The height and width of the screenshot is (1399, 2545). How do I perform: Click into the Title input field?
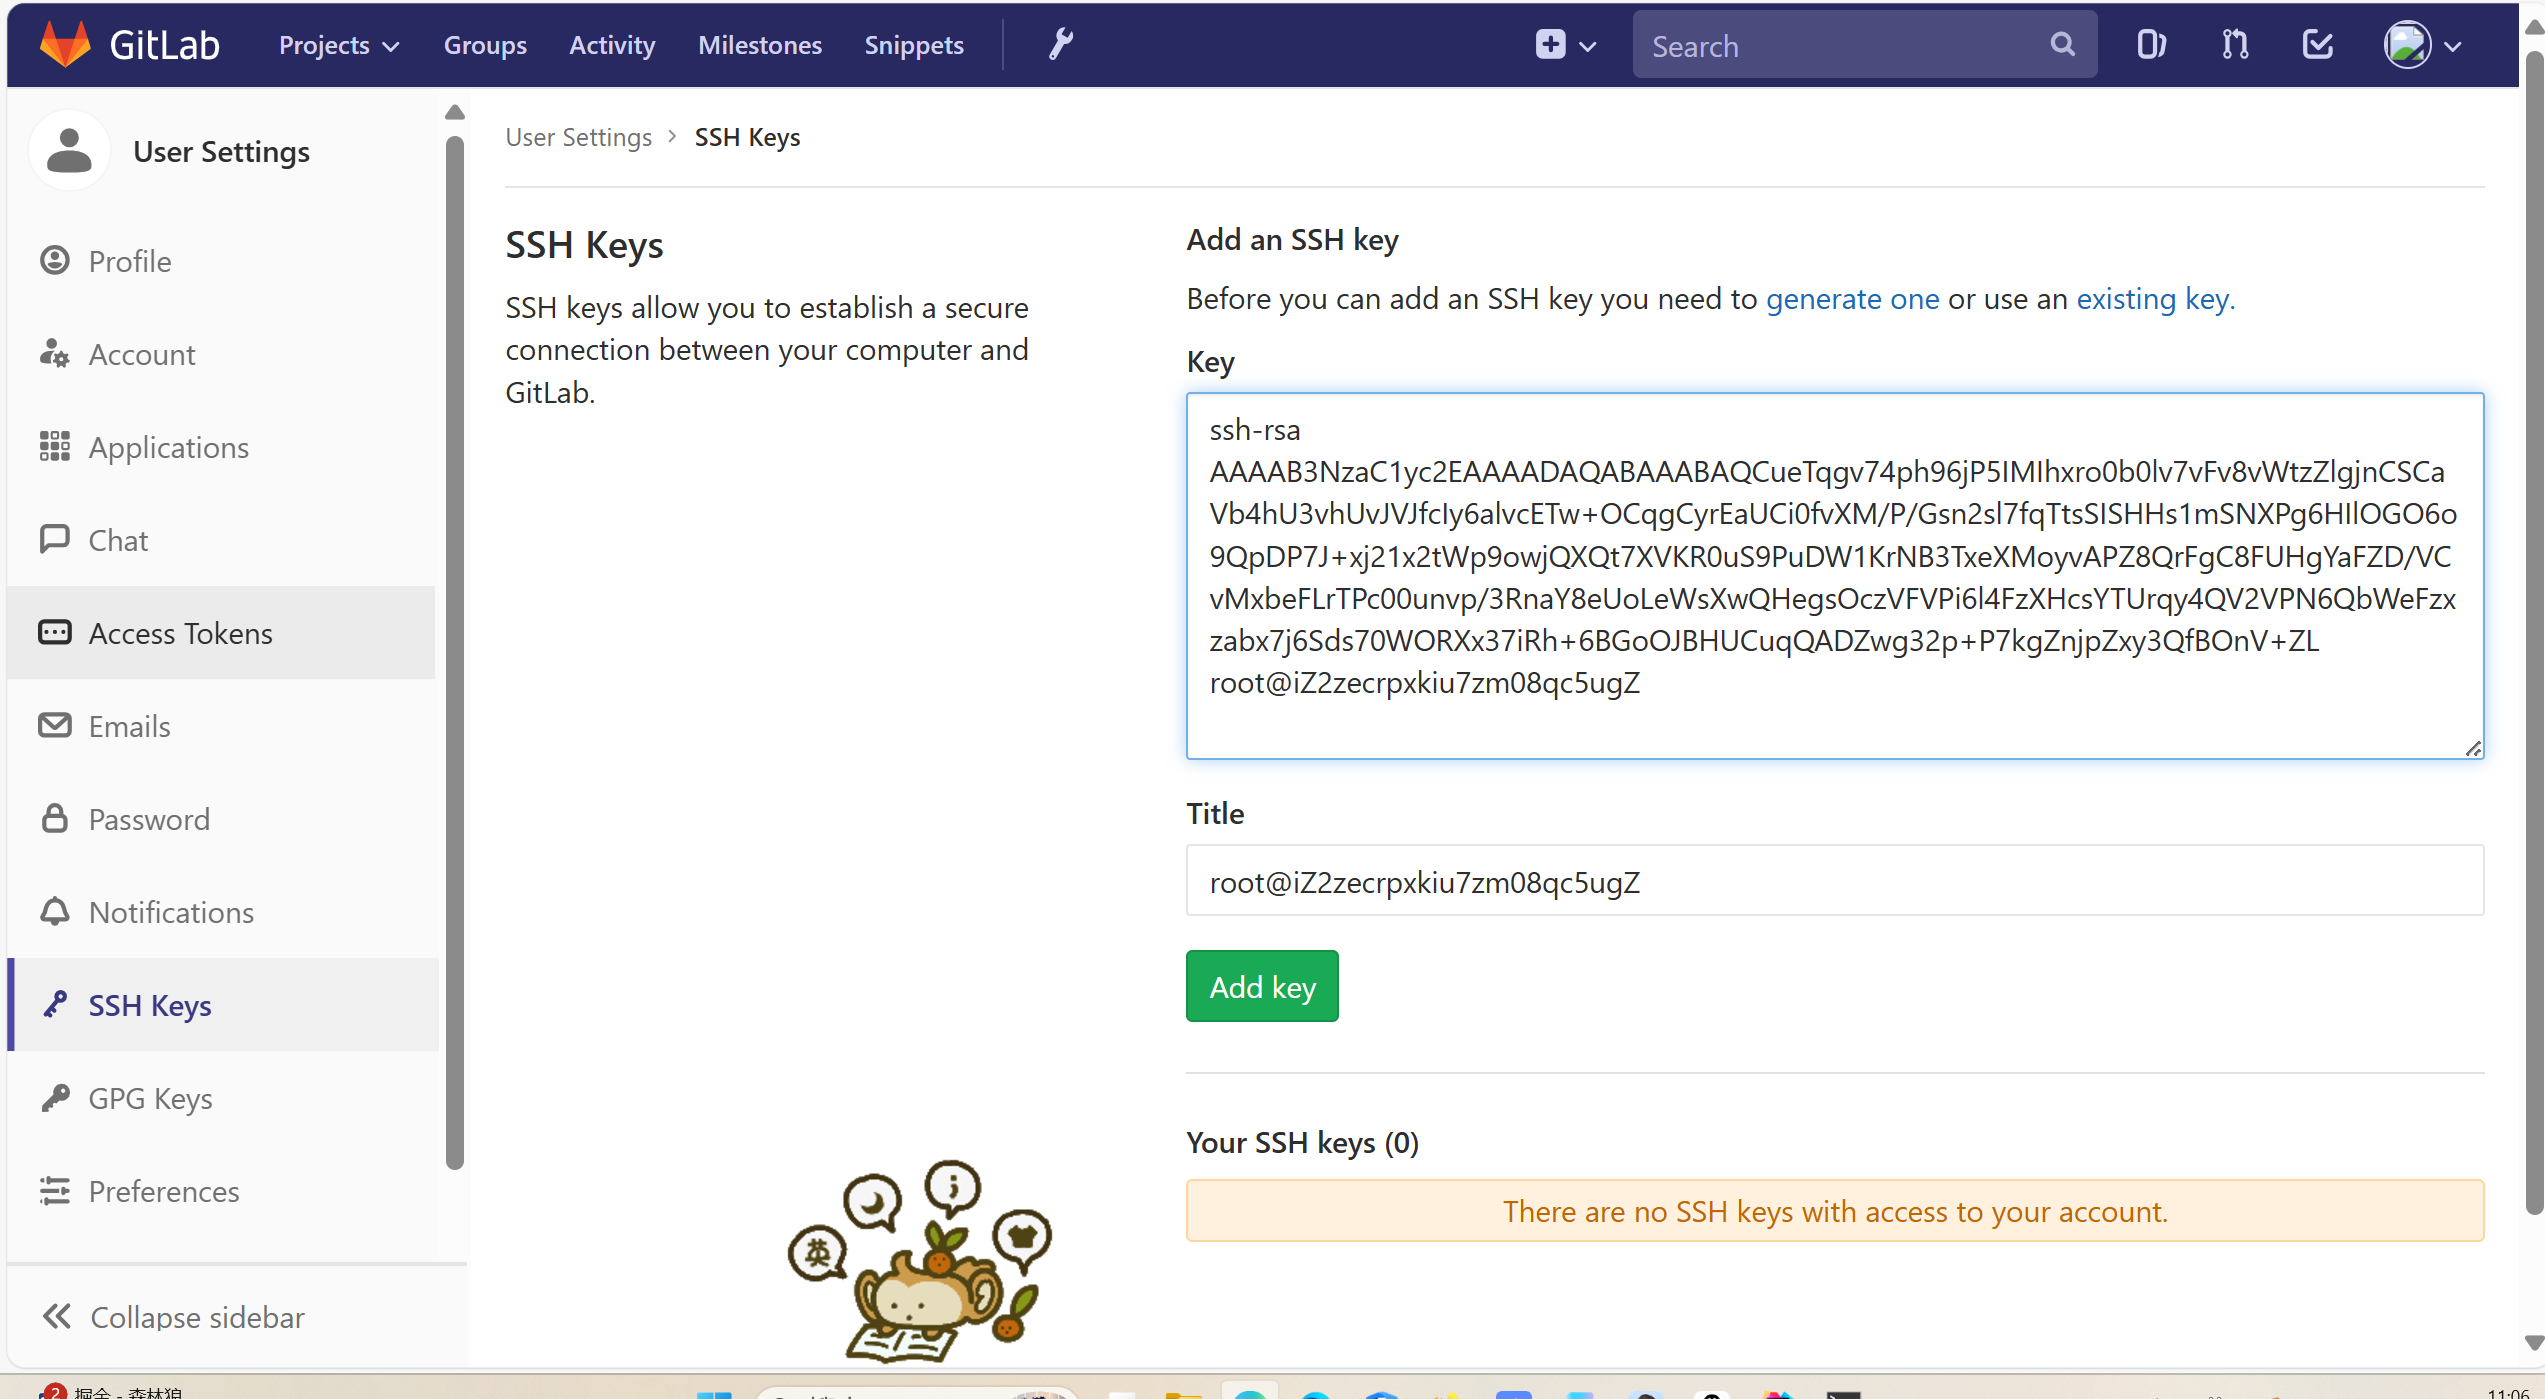tap(1834, 881)
